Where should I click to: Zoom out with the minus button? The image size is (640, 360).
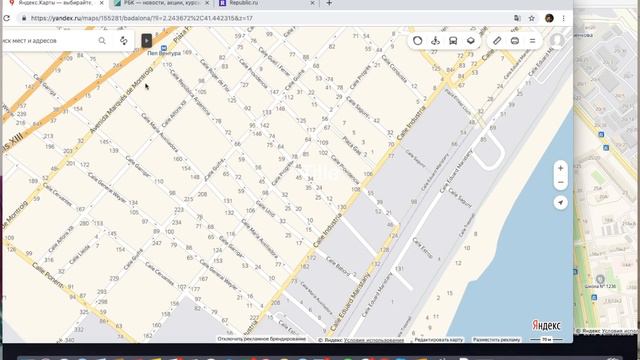[x=560, y=182]
